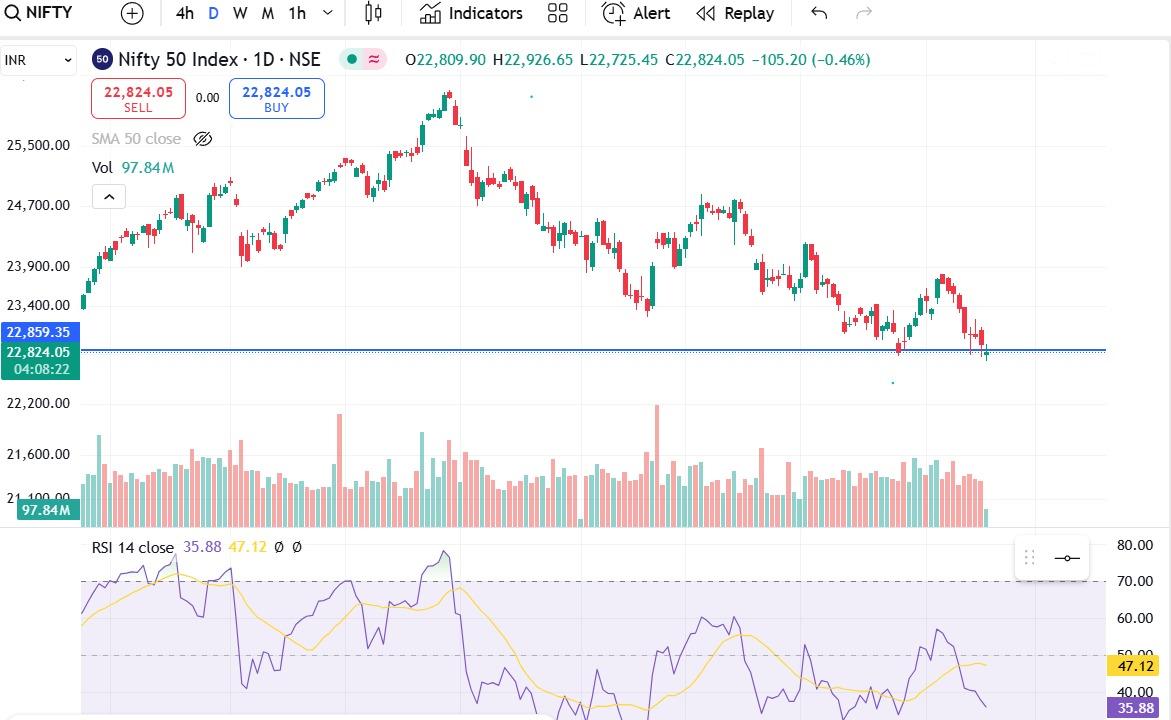1171x720 pixels.
Task: Click the H22,926.65 high value
Action: (x=533, y=60)
